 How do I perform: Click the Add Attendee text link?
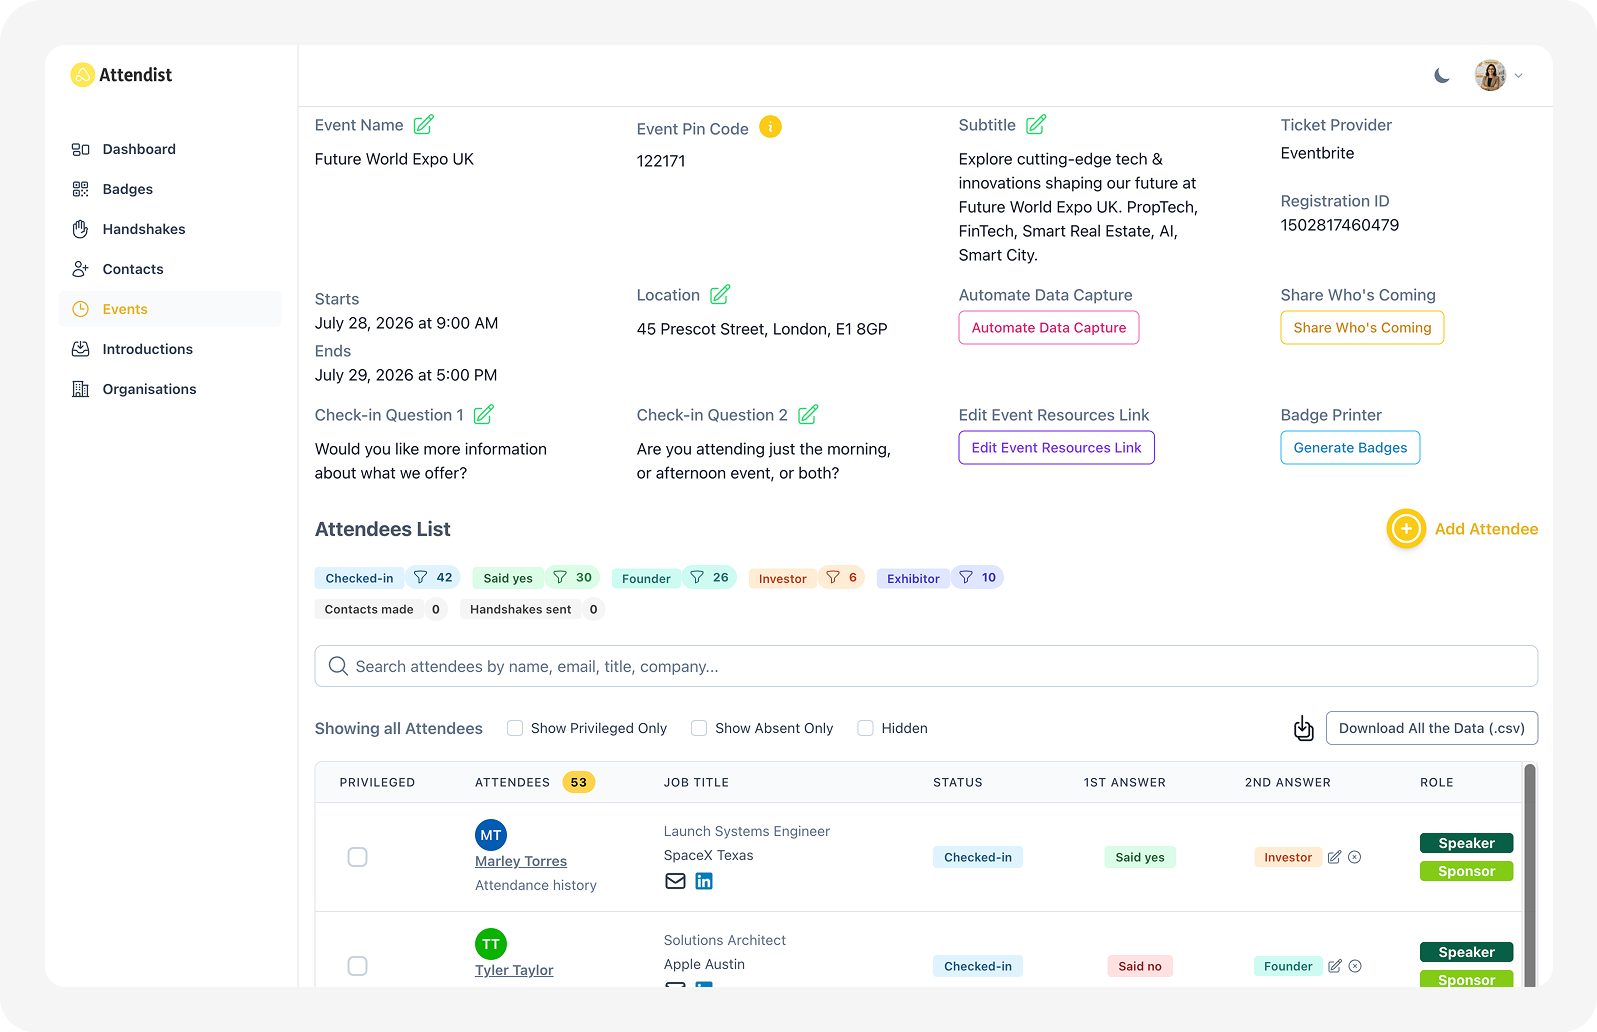click(1486, 529)
